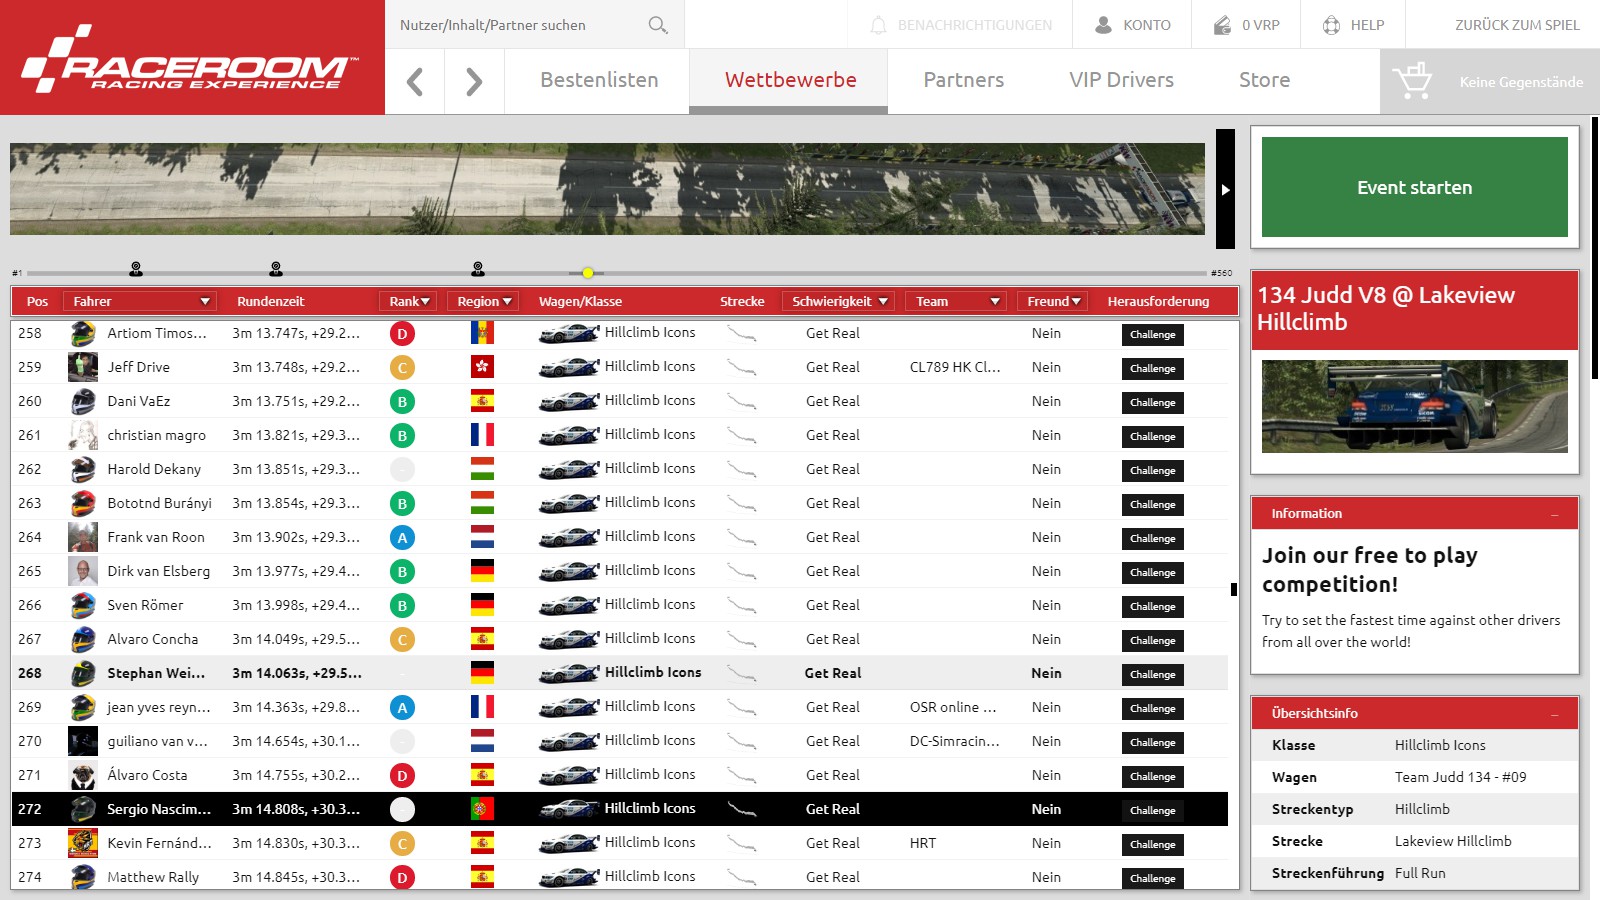Click '3m 13.902s' lap time
Image resolution: width=1600 pixels, height=900 pixels.
click(x=269, y=537)
